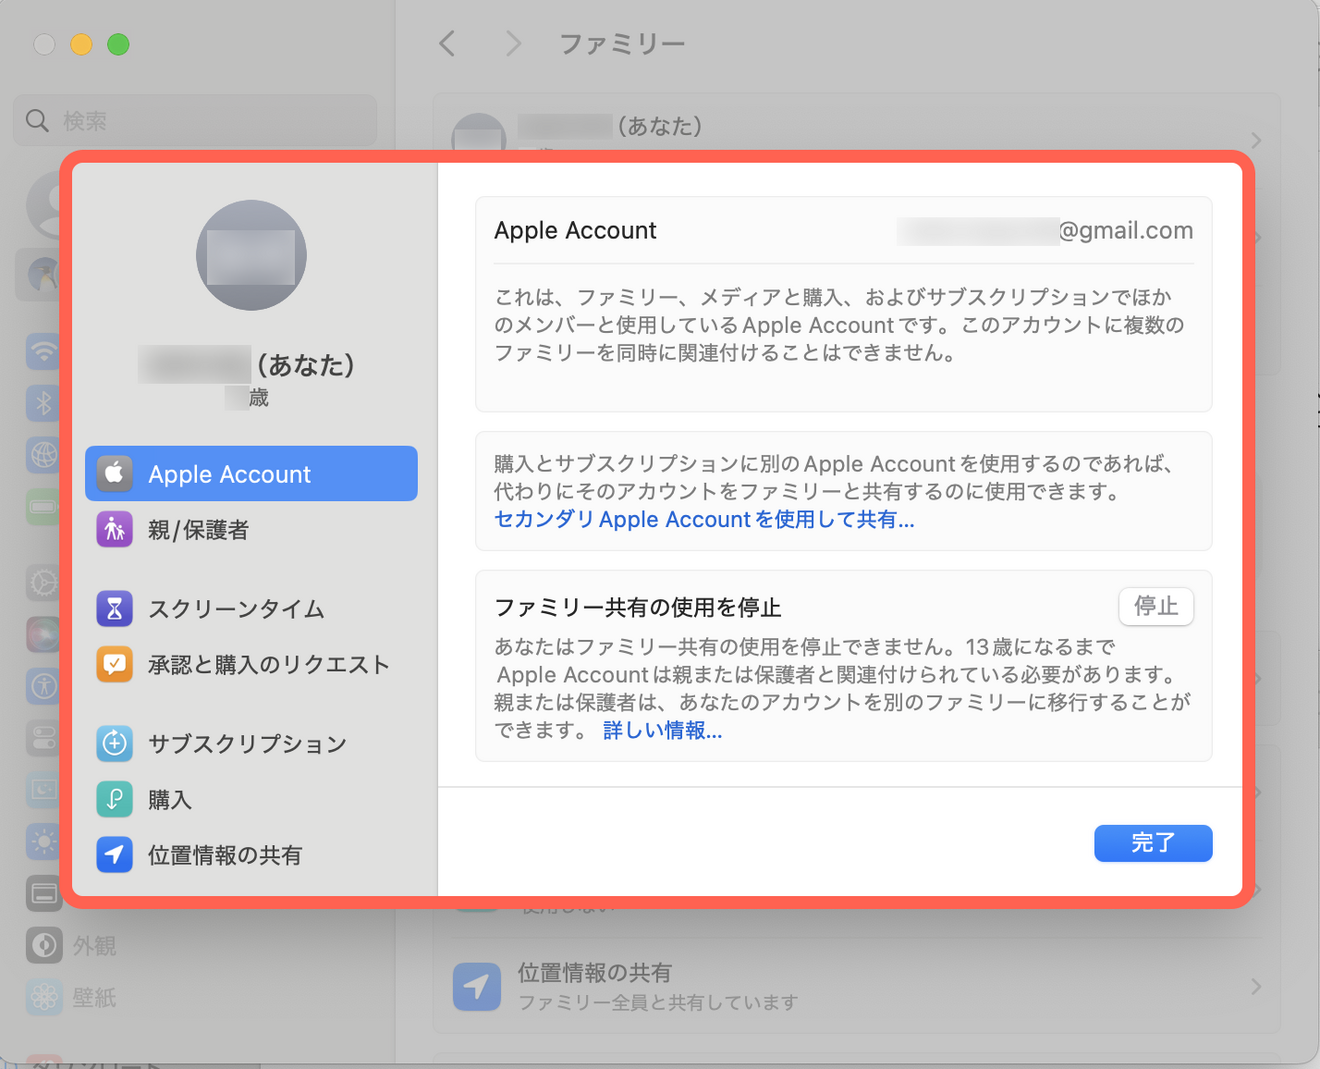Select Bluetooth icon in background sidebar
The width and height of the screenshot is (1320, 1069).
point(43,403)
